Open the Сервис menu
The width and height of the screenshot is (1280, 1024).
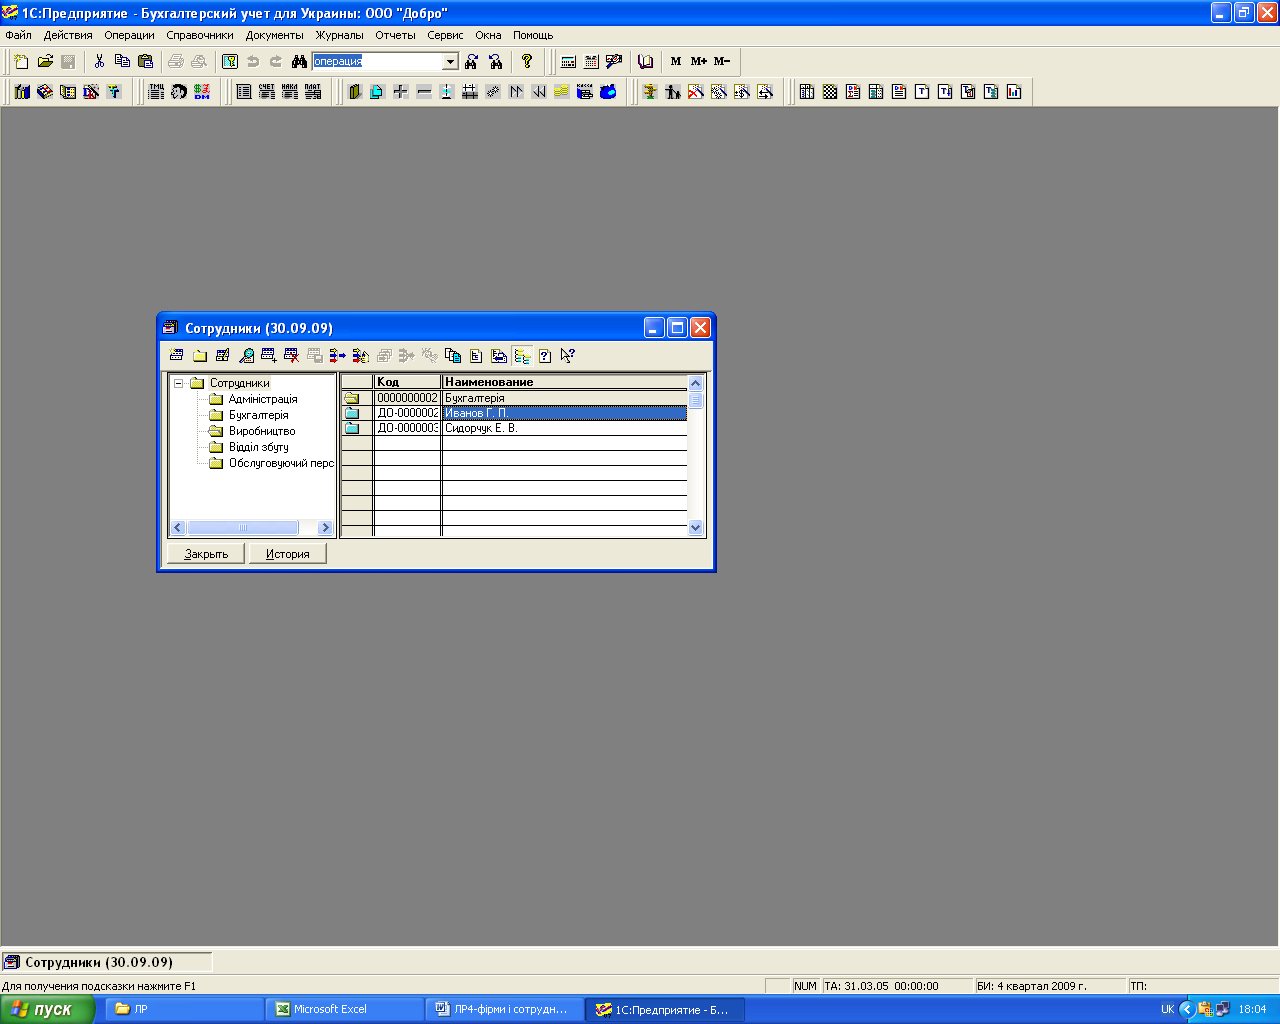coord(445,35)
